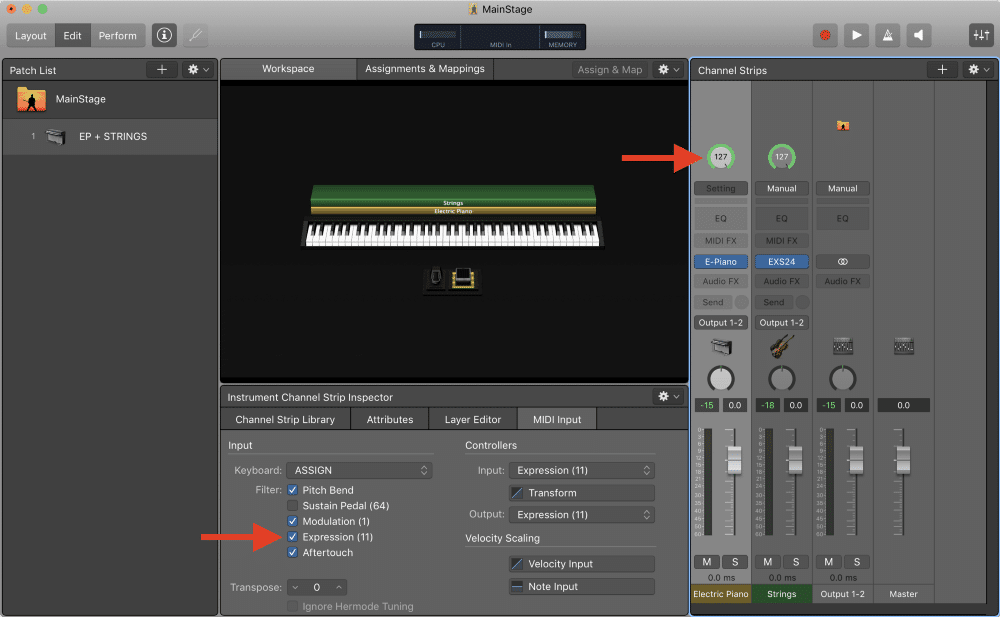Open Channel Strips gear menu
The image size is (1000, 617).
978,70
